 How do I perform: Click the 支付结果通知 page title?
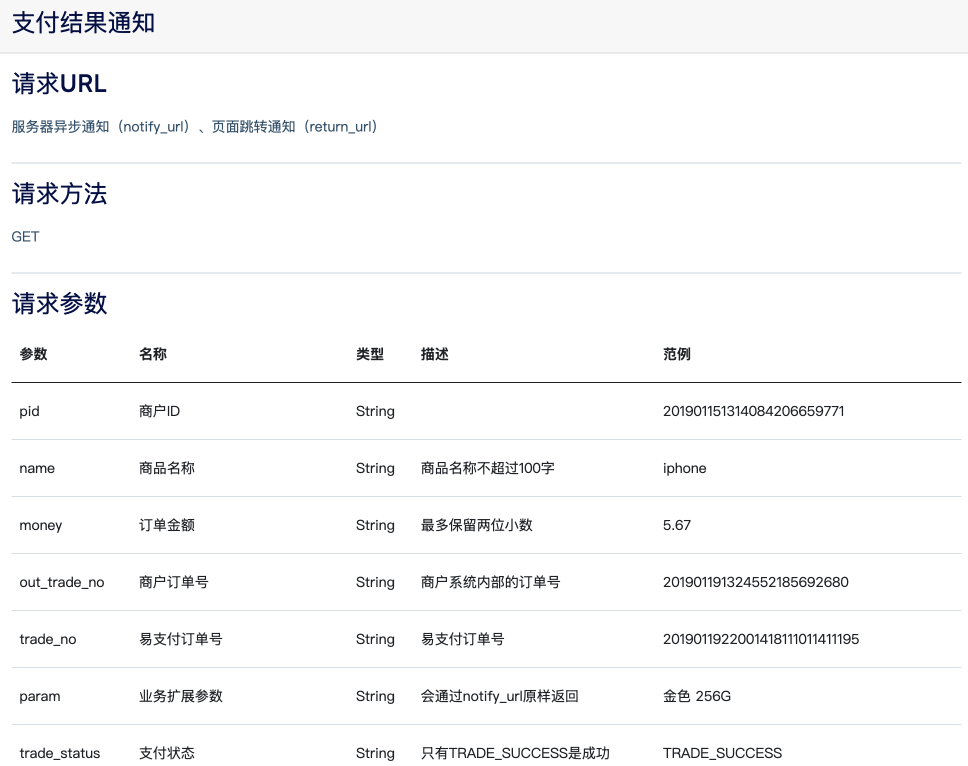pos(83,24)
